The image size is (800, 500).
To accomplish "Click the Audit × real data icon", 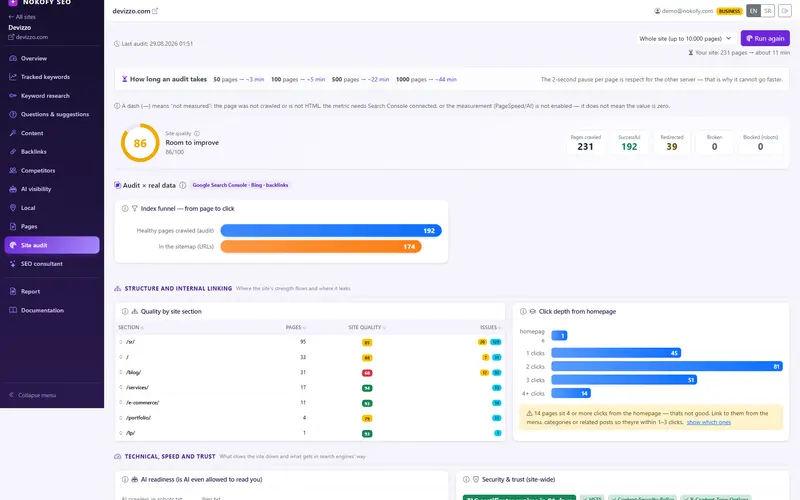I will [x=117, y=185].
